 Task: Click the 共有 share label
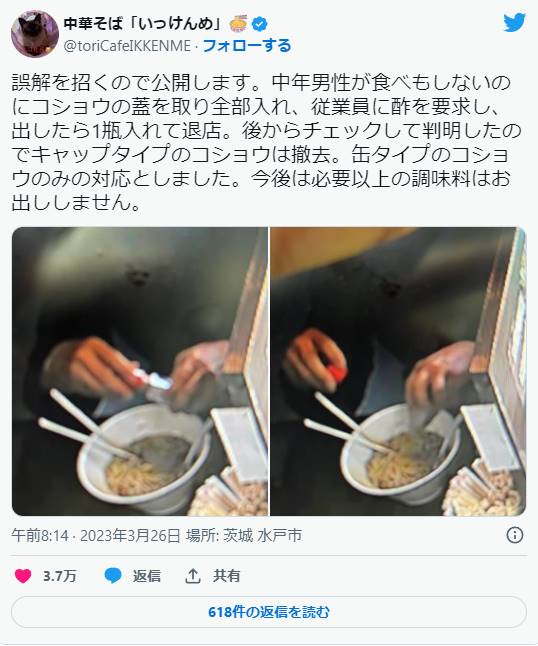(227, 576)
